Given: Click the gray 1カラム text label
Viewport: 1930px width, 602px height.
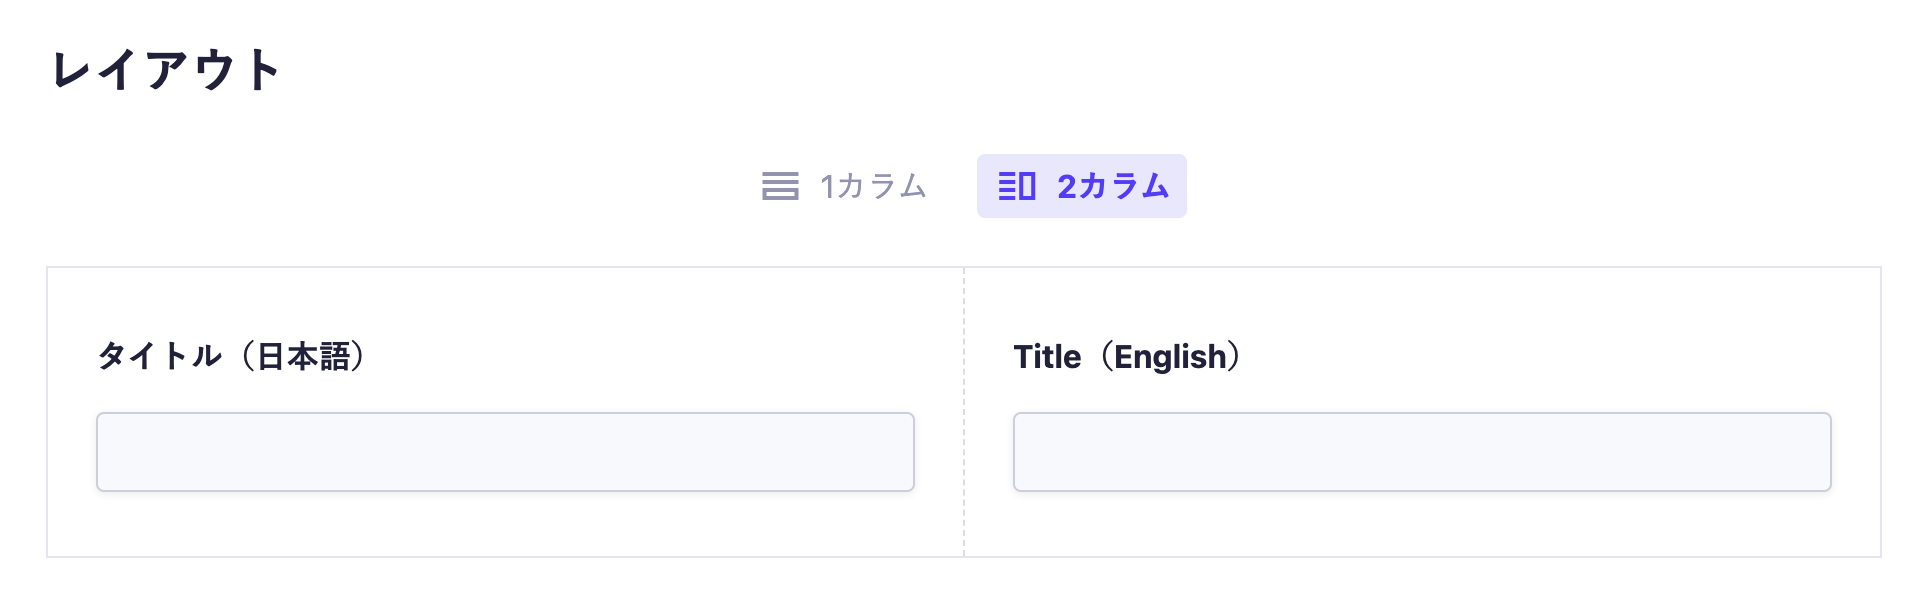Looking at the screenshot, I should tap(873, 186).
